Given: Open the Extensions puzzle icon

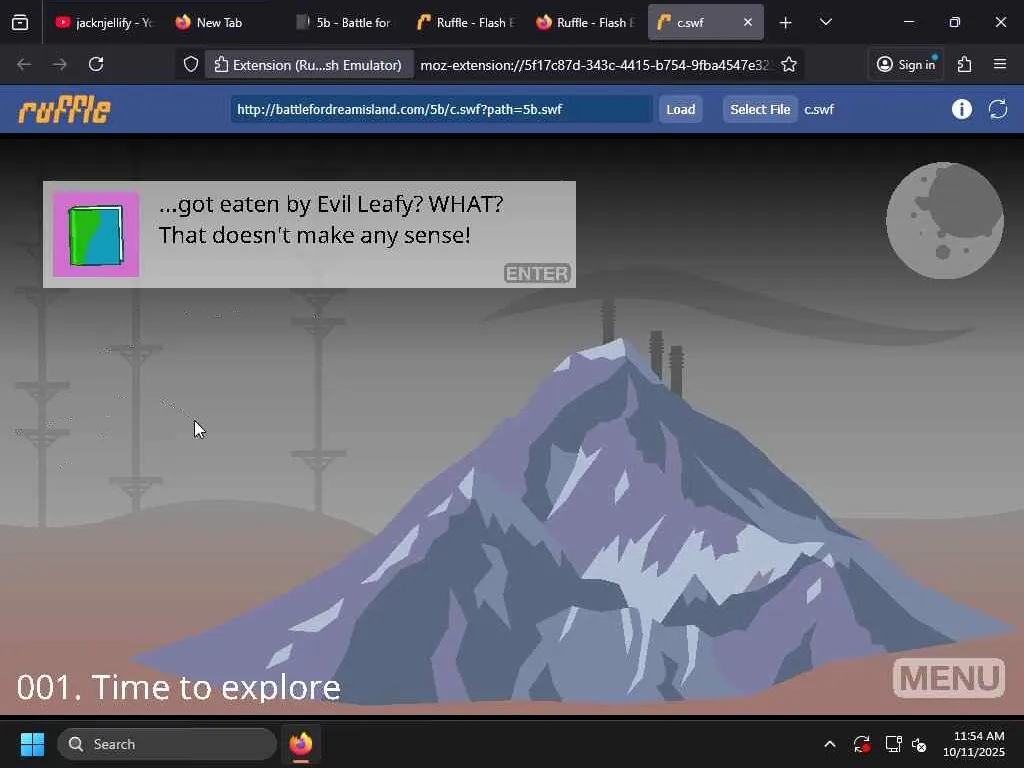Looking at the screenshot, I should click(965, 64).
